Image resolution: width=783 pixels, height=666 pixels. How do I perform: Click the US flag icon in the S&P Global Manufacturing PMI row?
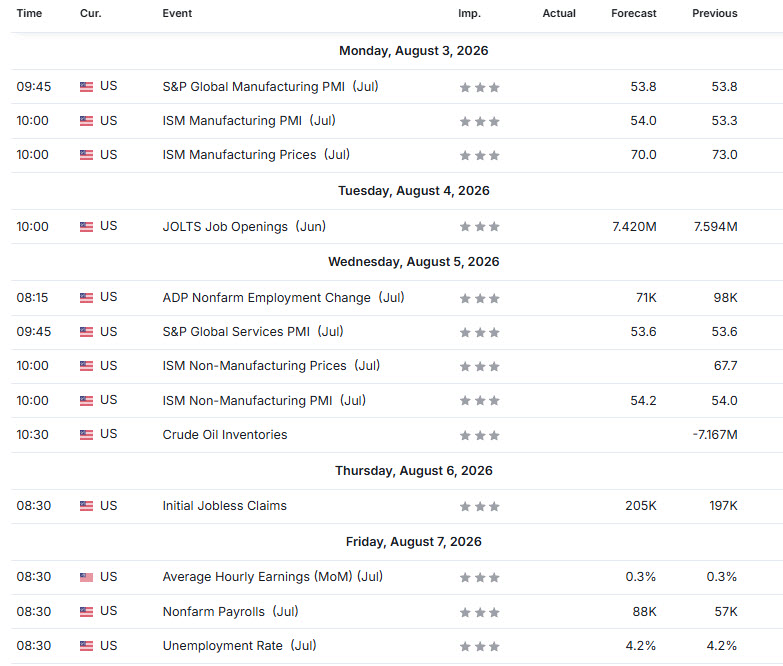[86, 87]
